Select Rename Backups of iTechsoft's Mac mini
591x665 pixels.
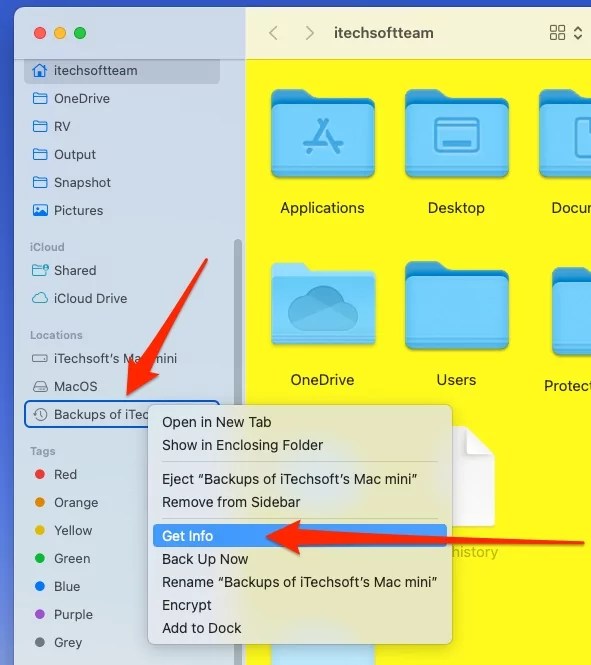299,582
